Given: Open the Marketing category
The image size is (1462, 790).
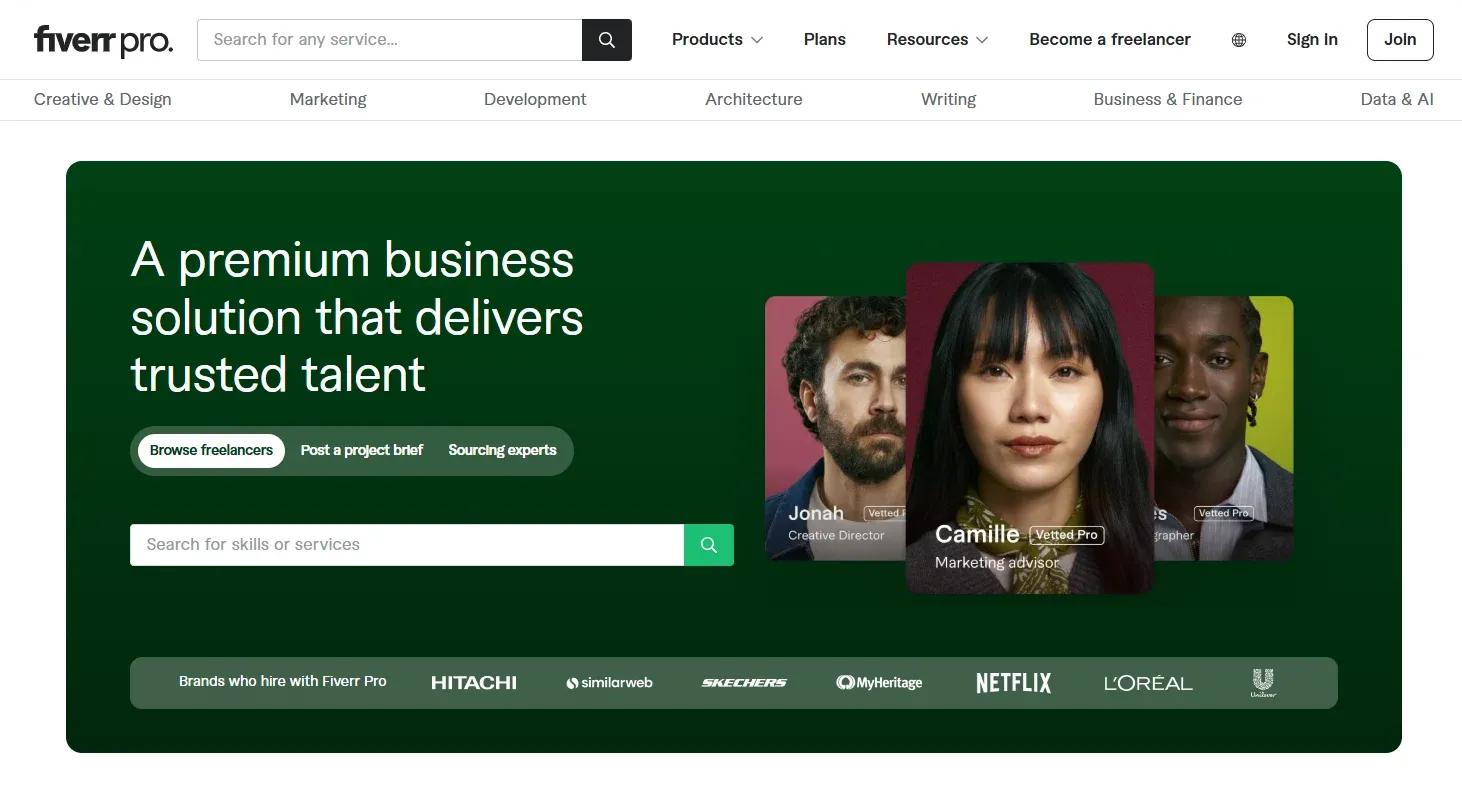Looking at the screenshot, I should (x=328, y=99).
